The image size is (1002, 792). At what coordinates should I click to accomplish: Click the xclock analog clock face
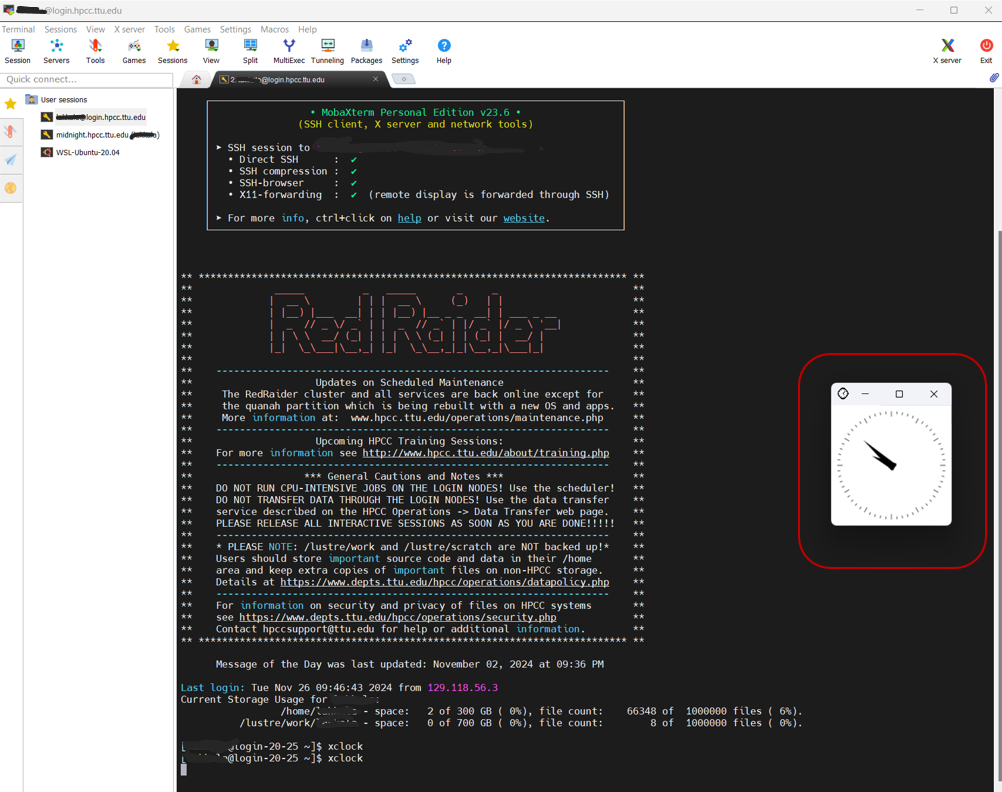891,465
